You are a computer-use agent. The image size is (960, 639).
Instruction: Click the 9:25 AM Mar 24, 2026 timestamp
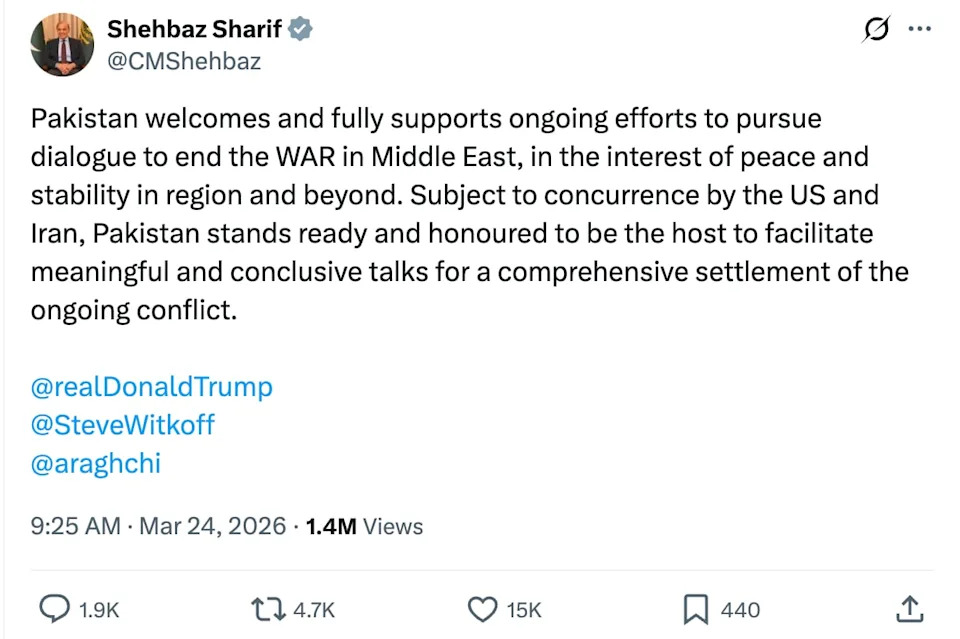point(158,526)
